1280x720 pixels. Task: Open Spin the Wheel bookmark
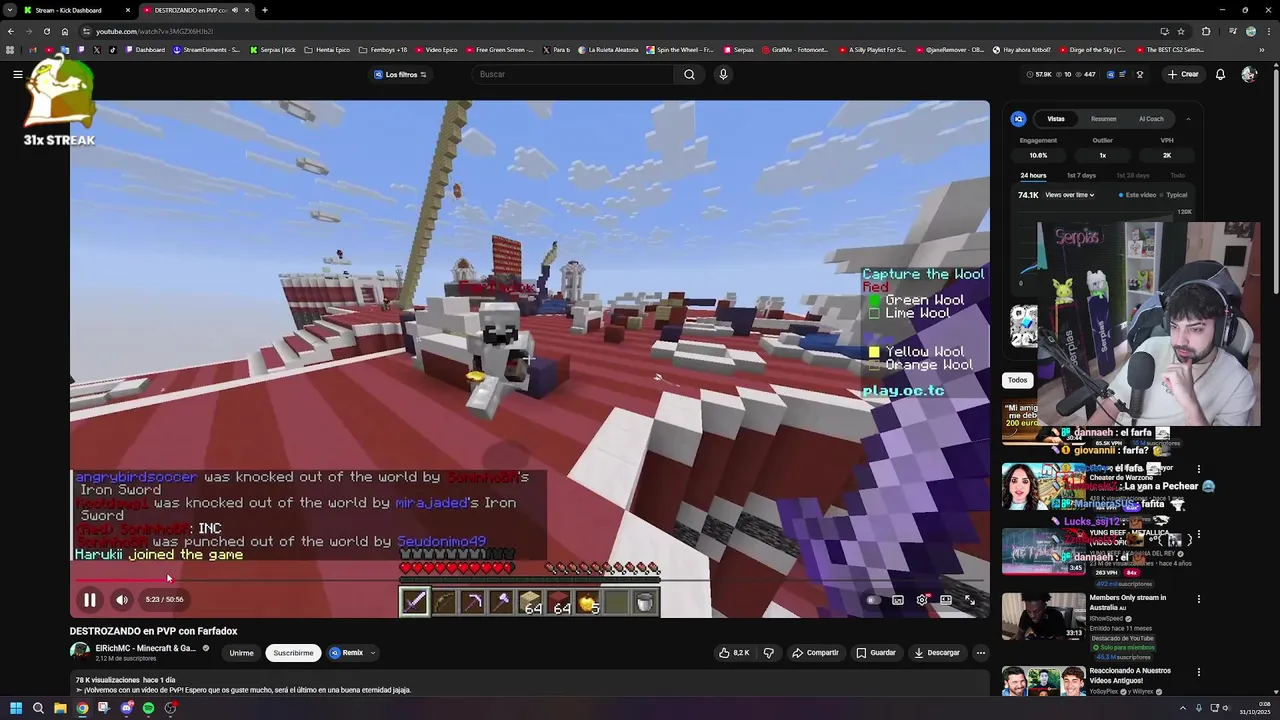(x=680, y=50)
